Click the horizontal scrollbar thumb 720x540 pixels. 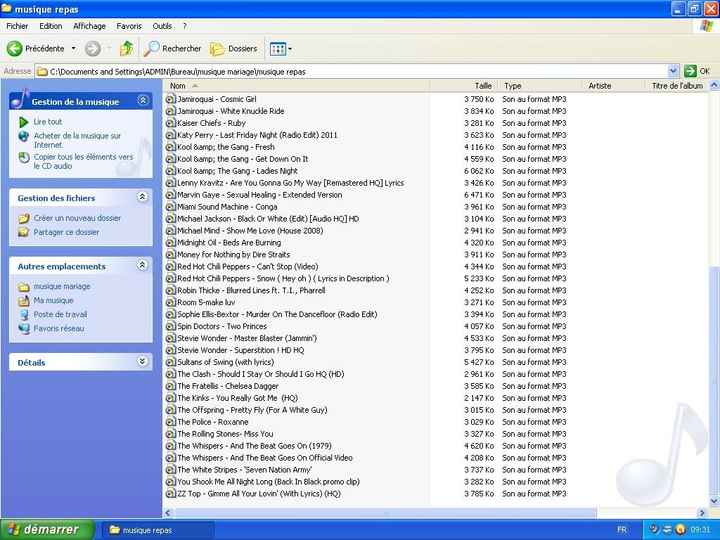385,512
